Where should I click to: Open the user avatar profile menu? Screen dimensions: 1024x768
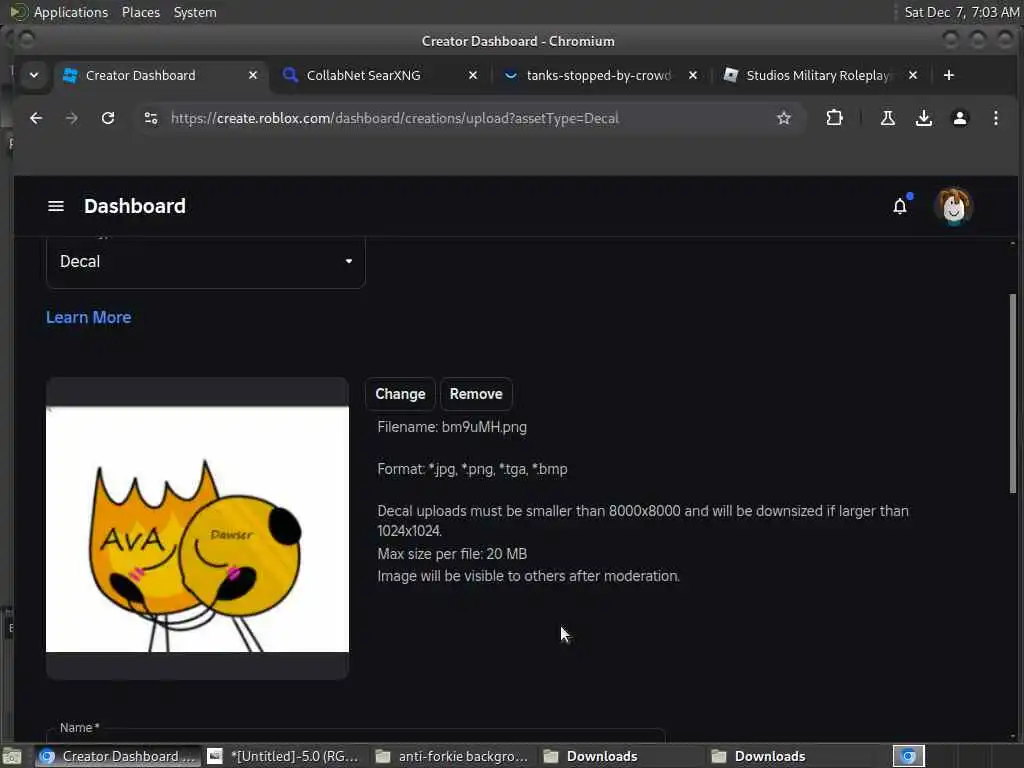click(x=953, y=206)
